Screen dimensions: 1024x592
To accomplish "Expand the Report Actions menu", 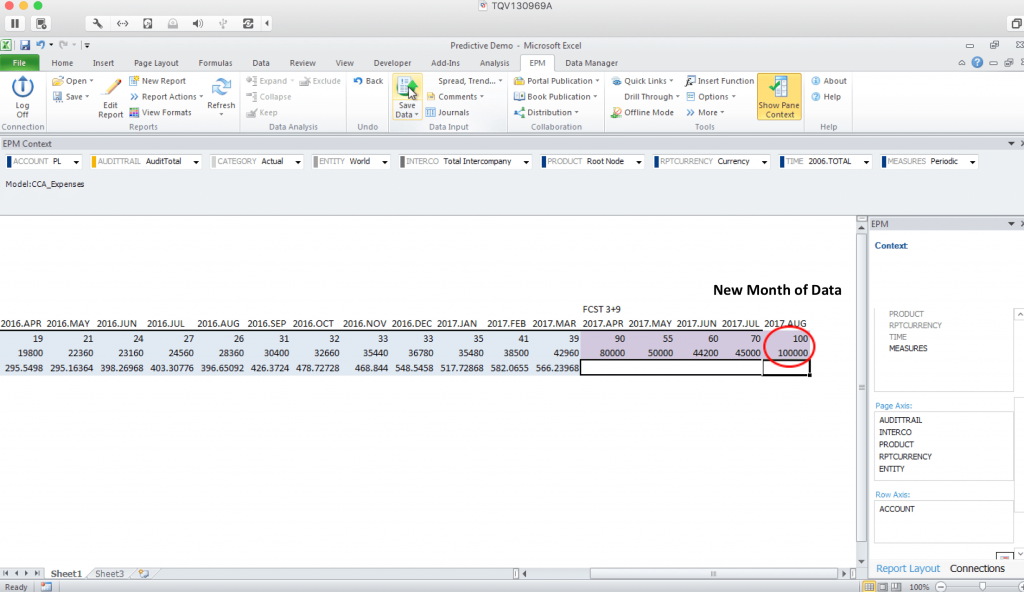I will tap(167, 97).
